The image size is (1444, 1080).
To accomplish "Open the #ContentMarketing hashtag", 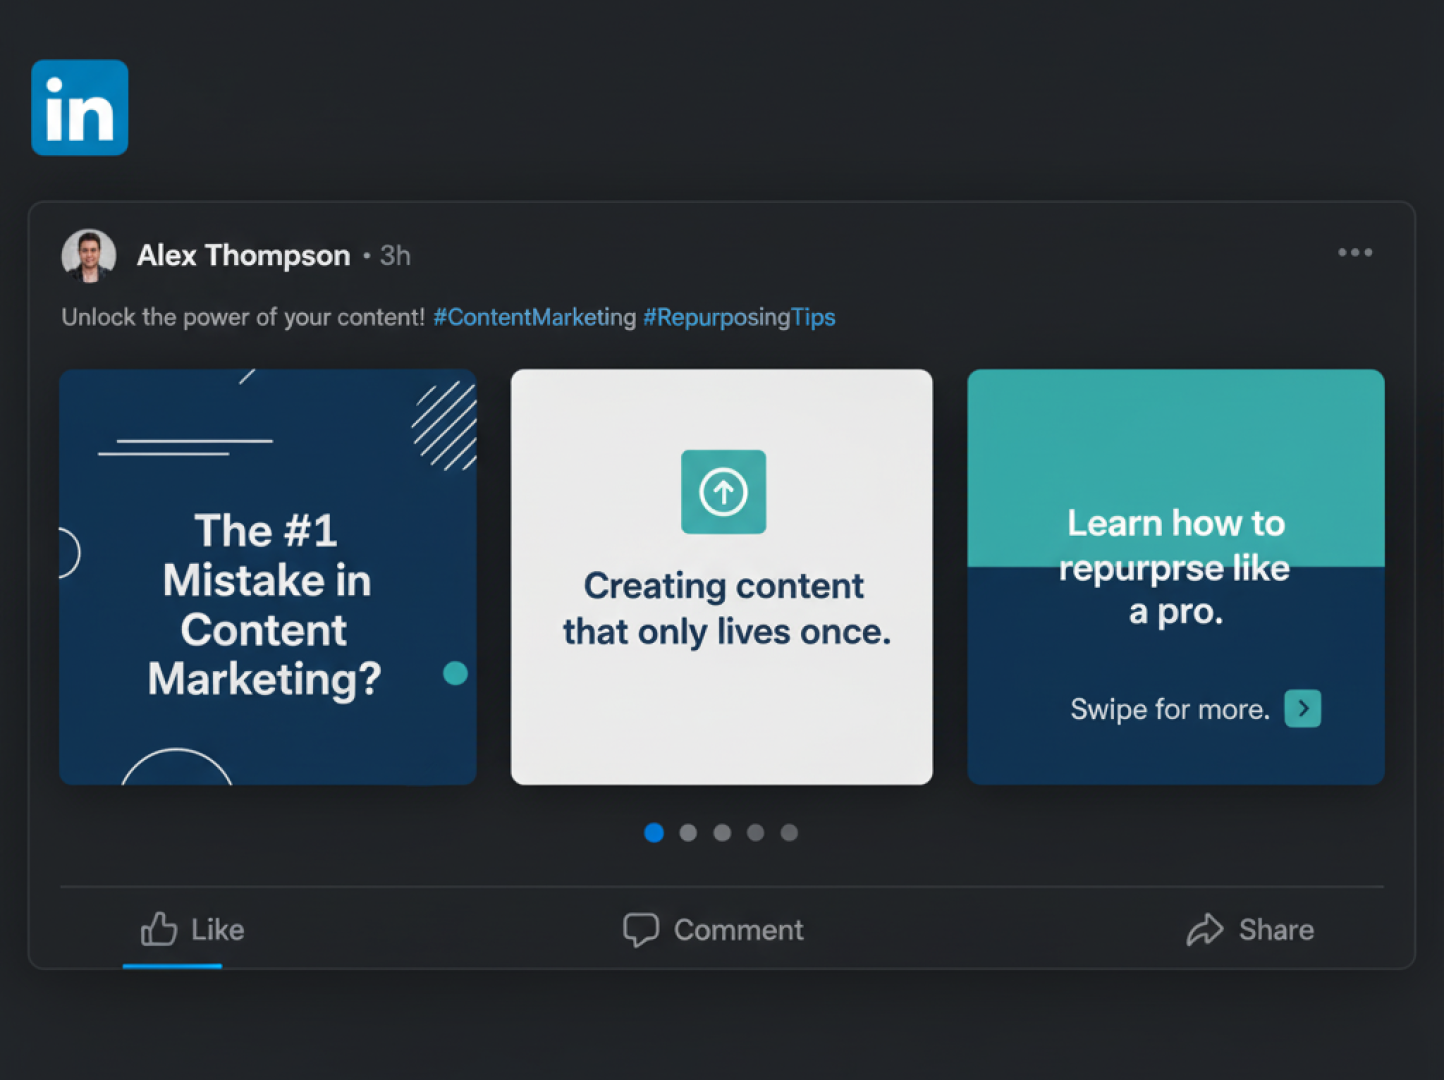I will coord(534,318).
